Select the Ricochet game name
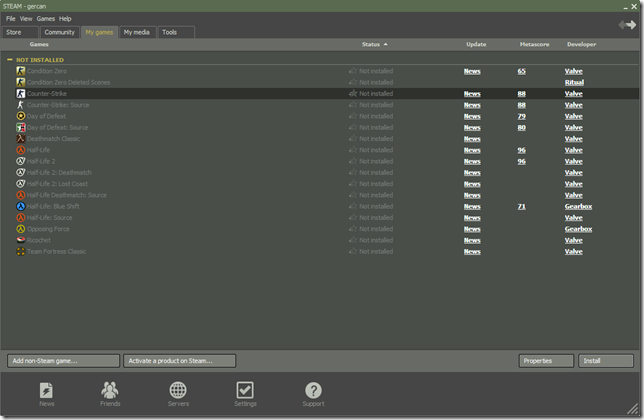 point(39,240)
